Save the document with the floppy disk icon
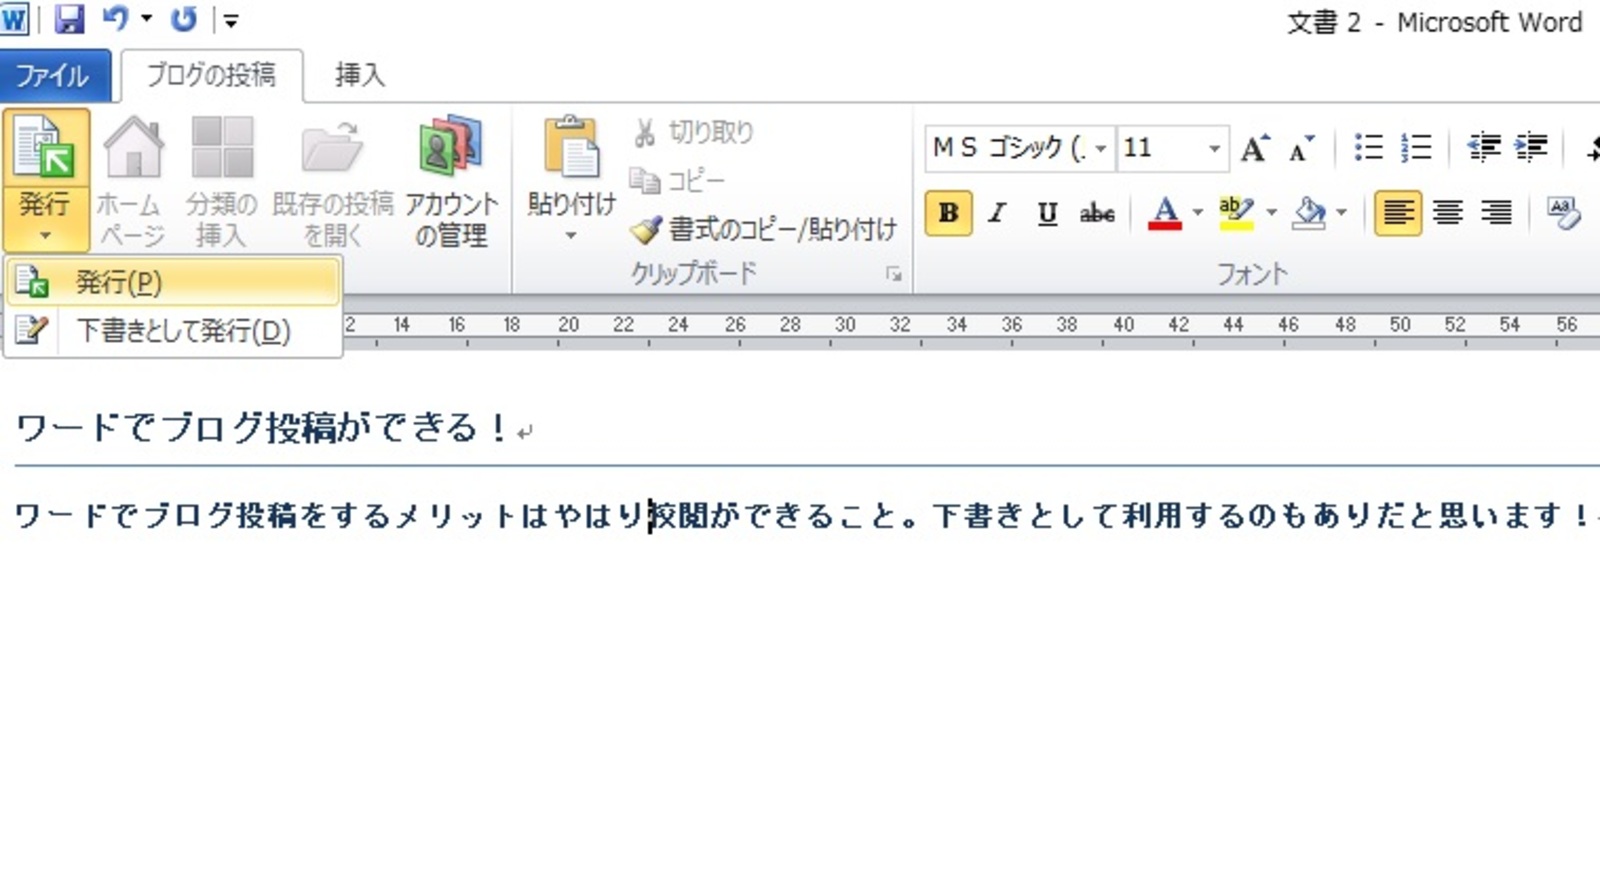This screenshot has width=1600, height=870. click(69, 19)
